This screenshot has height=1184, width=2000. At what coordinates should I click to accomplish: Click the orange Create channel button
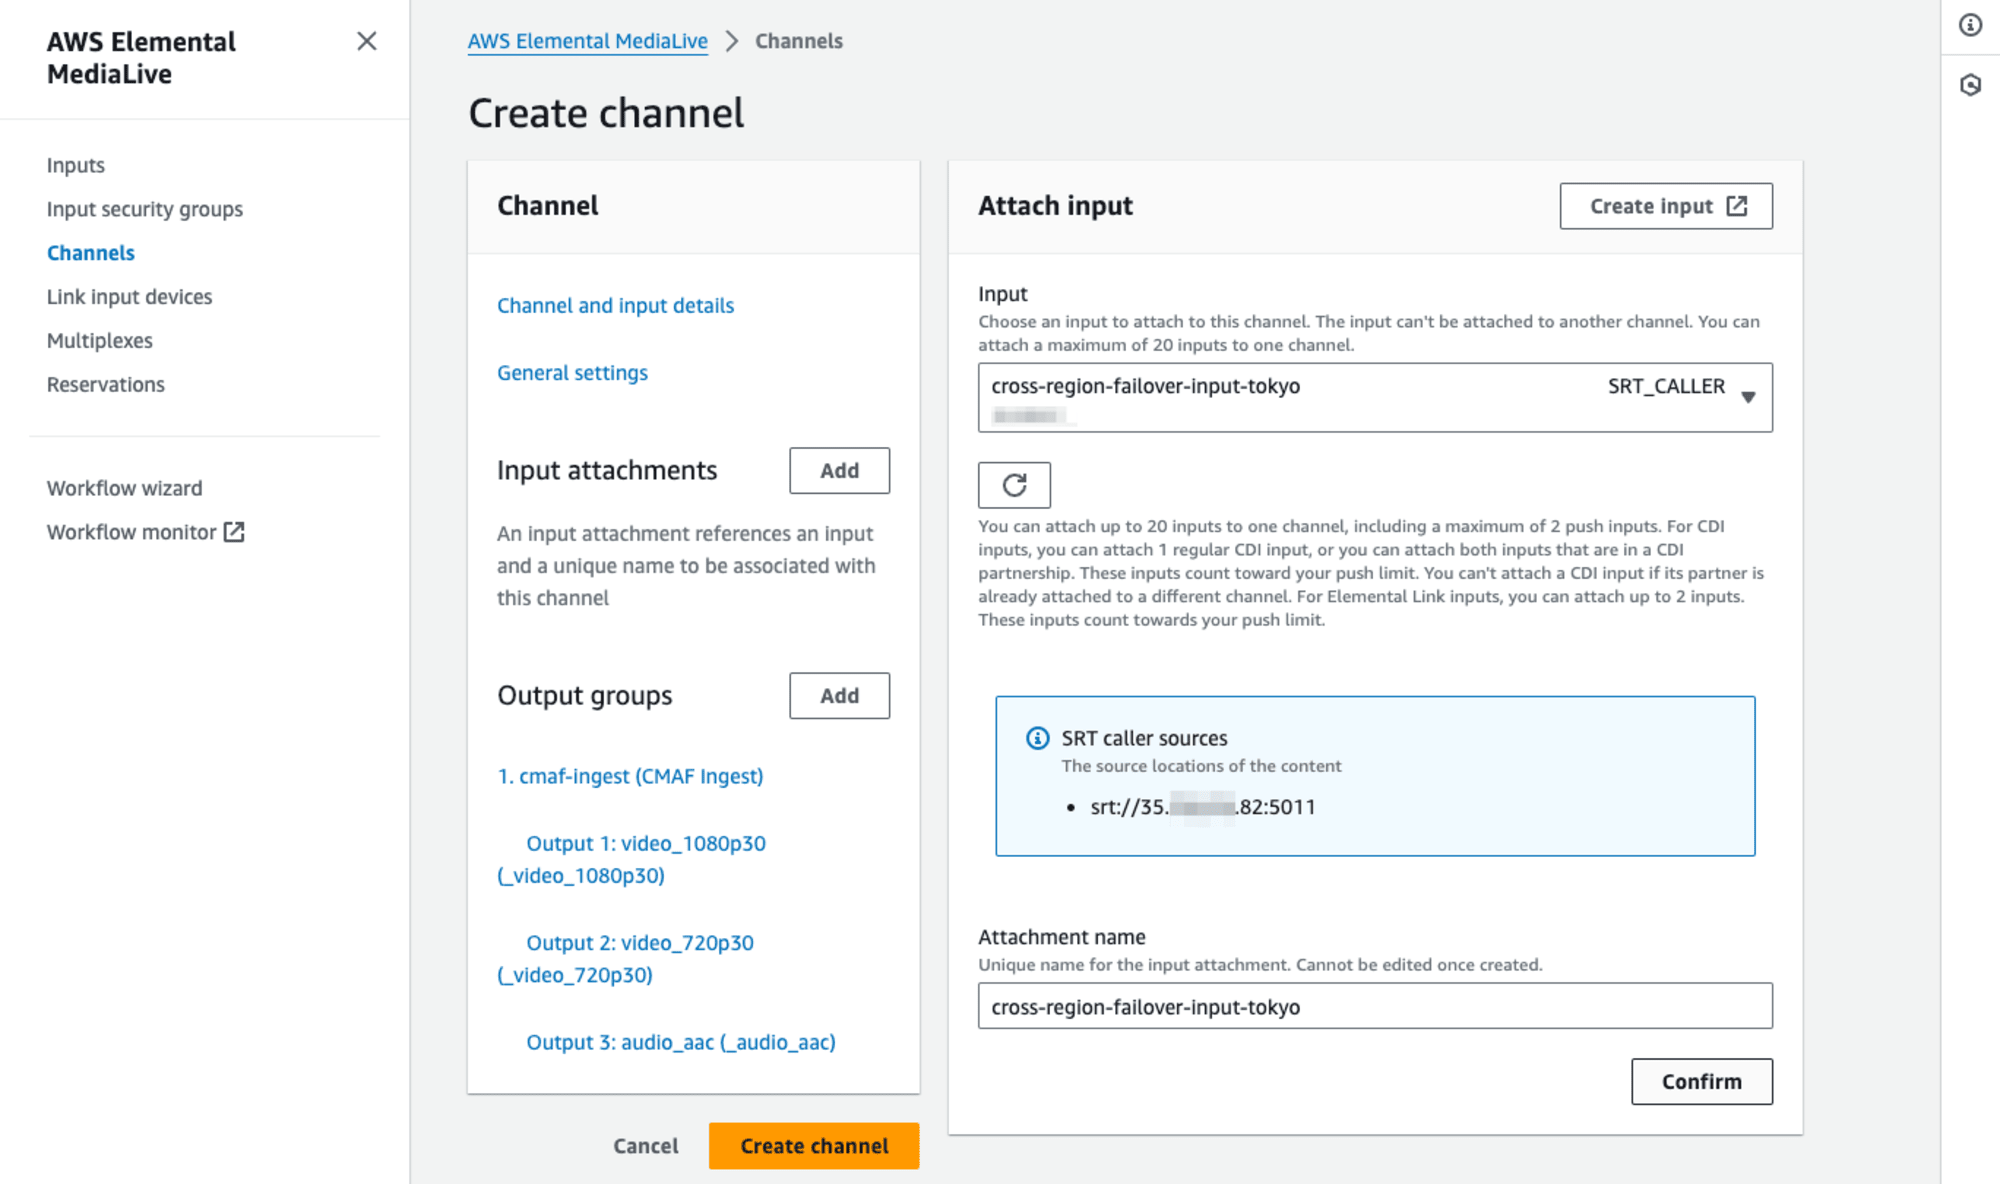814,1146
